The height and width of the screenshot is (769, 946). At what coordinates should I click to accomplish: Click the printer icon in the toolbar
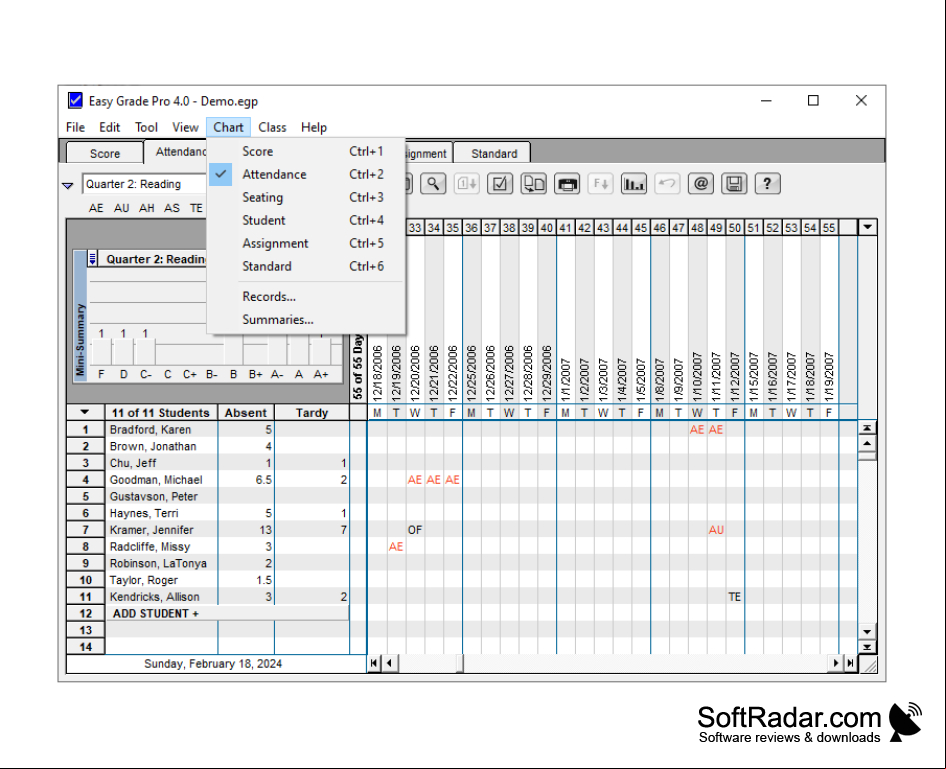[567, 183]
